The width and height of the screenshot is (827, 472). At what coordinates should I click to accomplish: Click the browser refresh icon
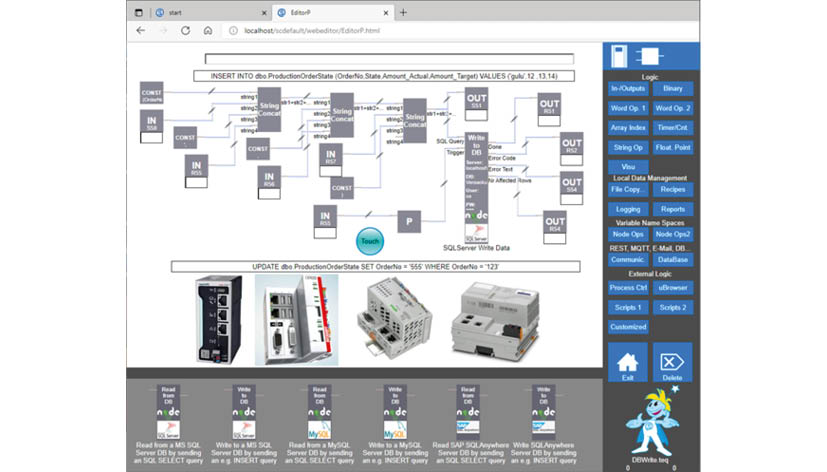(185, 31)
